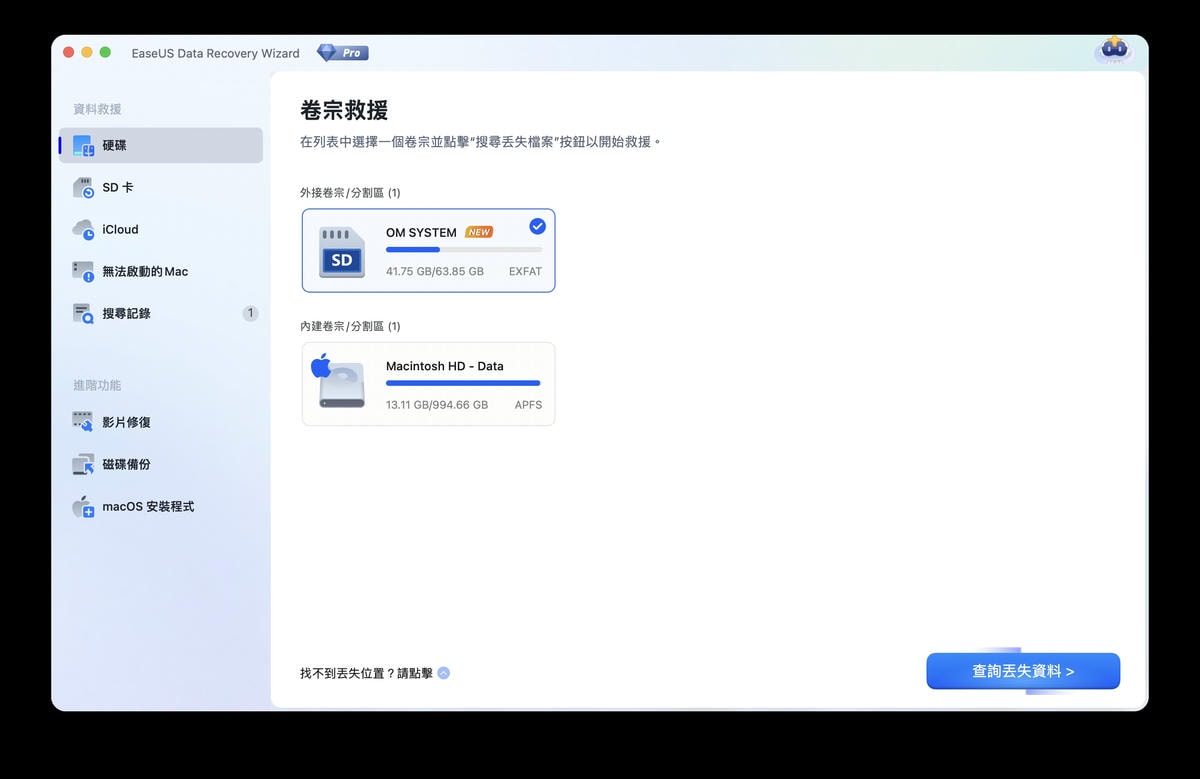
Task: Open the macOS 安裝程式 creator
Action: tap(138, 506)
